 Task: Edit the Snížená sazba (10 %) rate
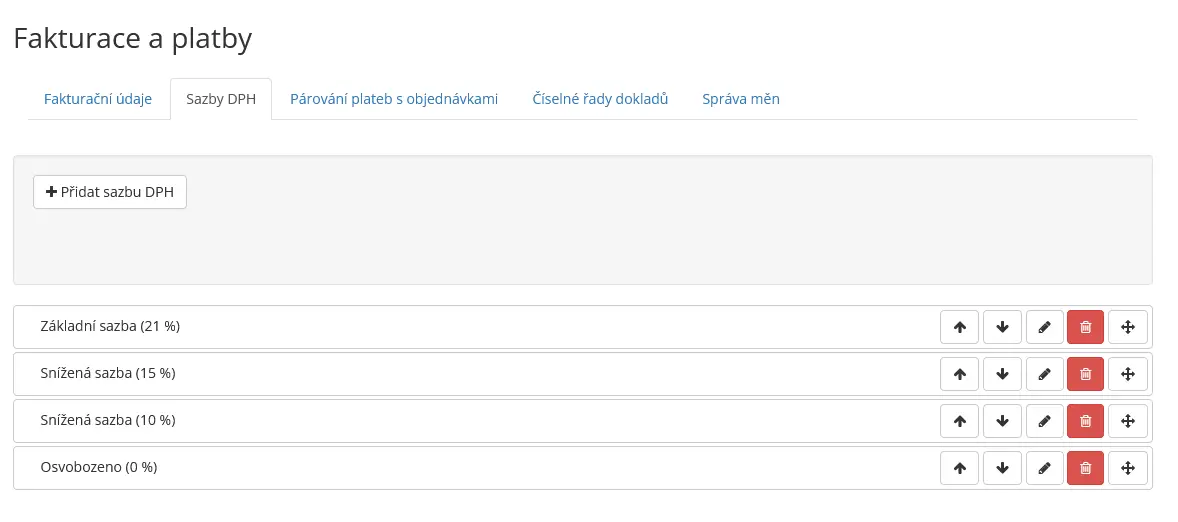pos(1044,421)
